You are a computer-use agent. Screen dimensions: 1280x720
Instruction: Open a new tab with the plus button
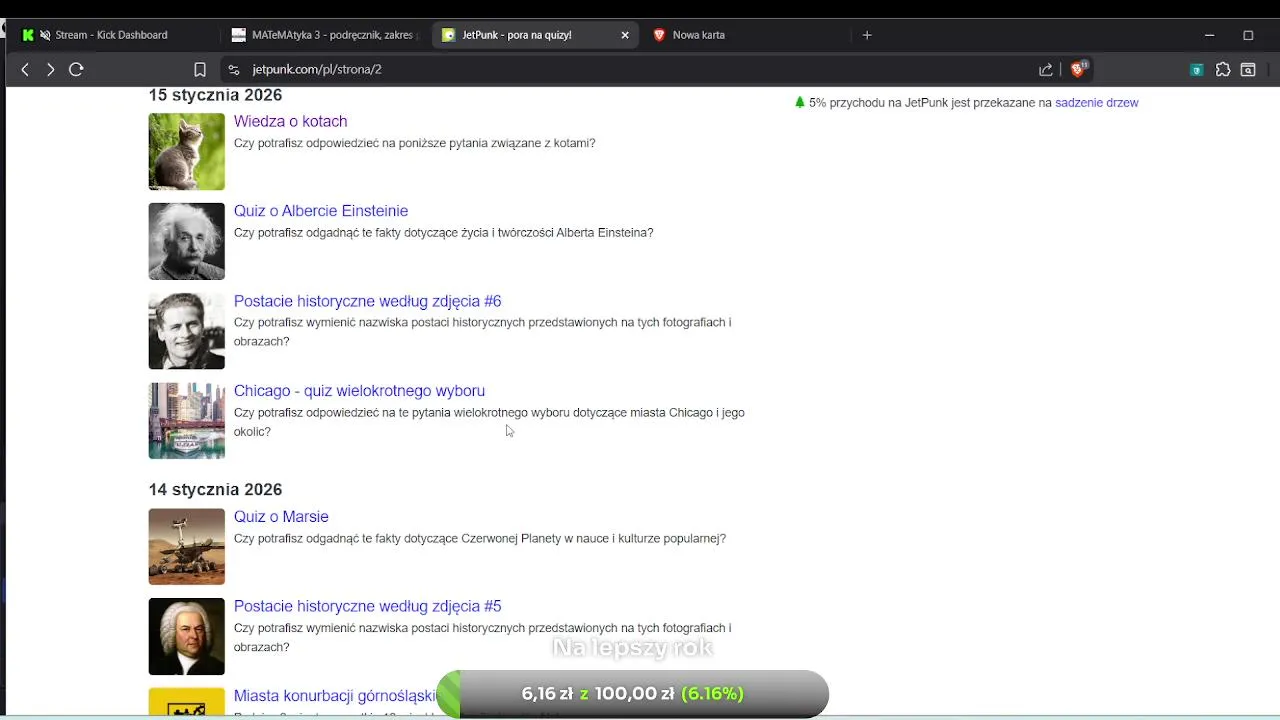(x=867, y=35)
